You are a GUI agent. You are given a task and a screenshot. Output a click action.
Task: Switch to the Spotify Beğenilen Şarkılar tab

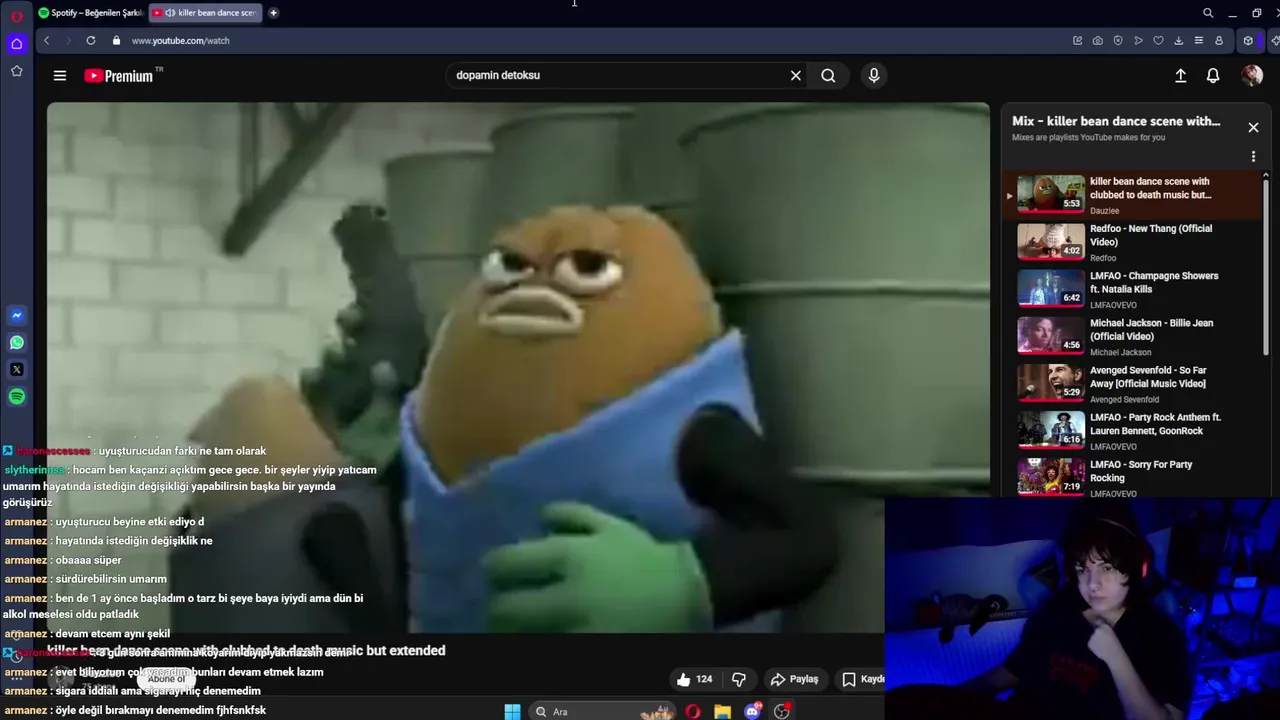[90, 13]
